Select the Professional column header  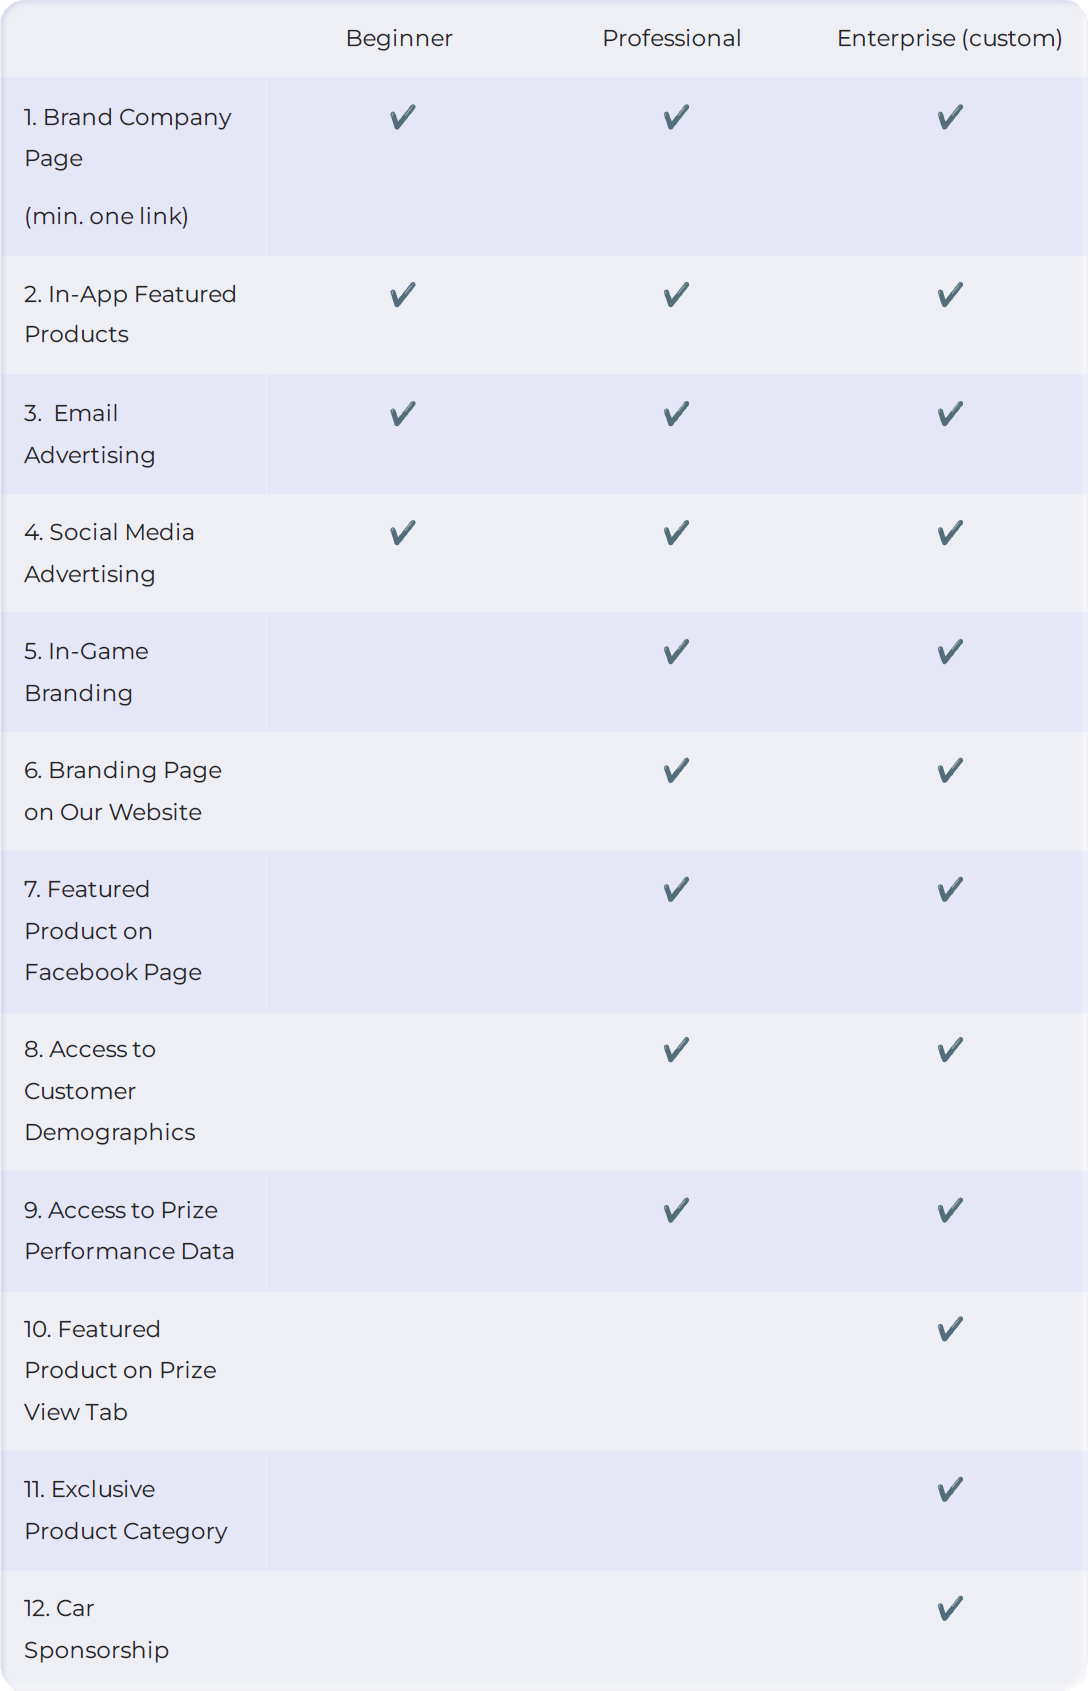[x=672, y=38]
